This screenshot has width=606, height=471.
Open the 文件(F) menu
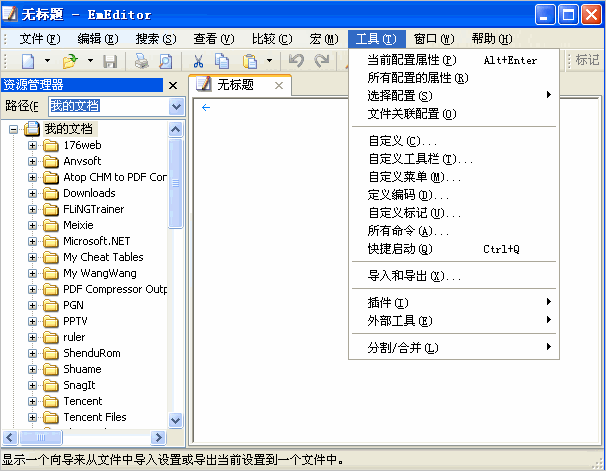[39, 39]
